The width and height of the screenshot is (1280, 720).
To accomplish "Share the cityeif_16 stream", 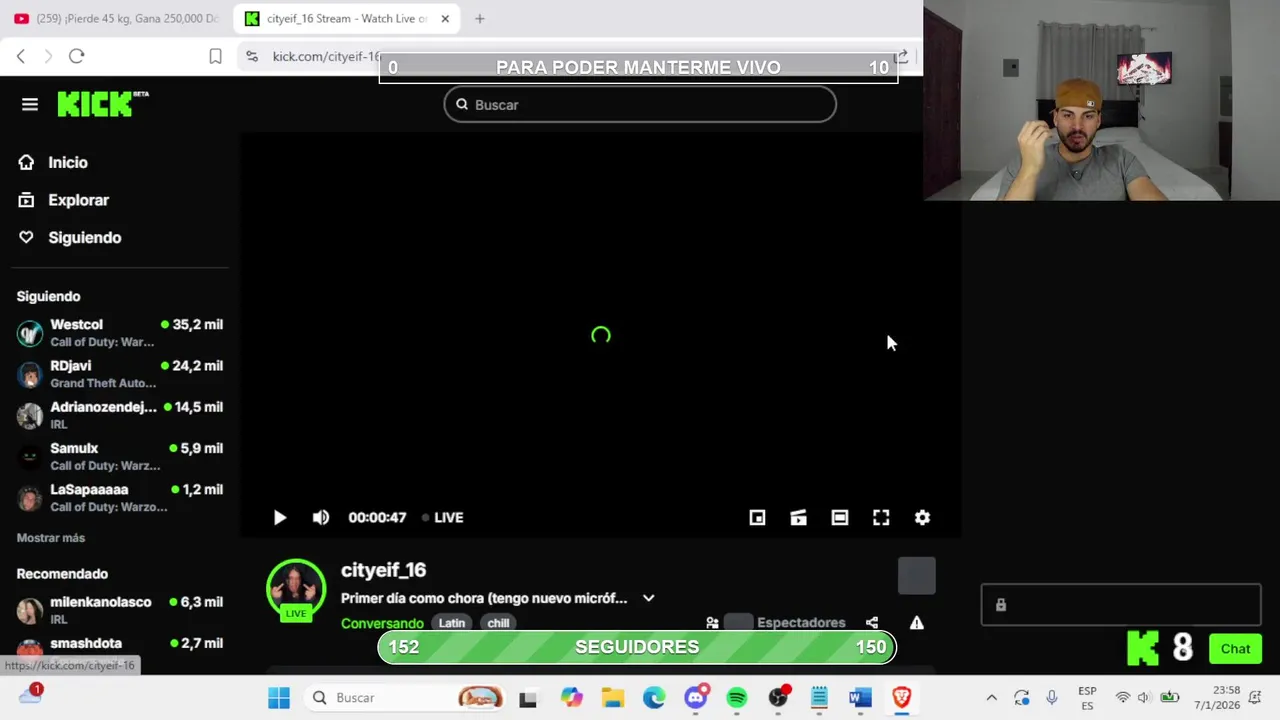I will point(872,623).
